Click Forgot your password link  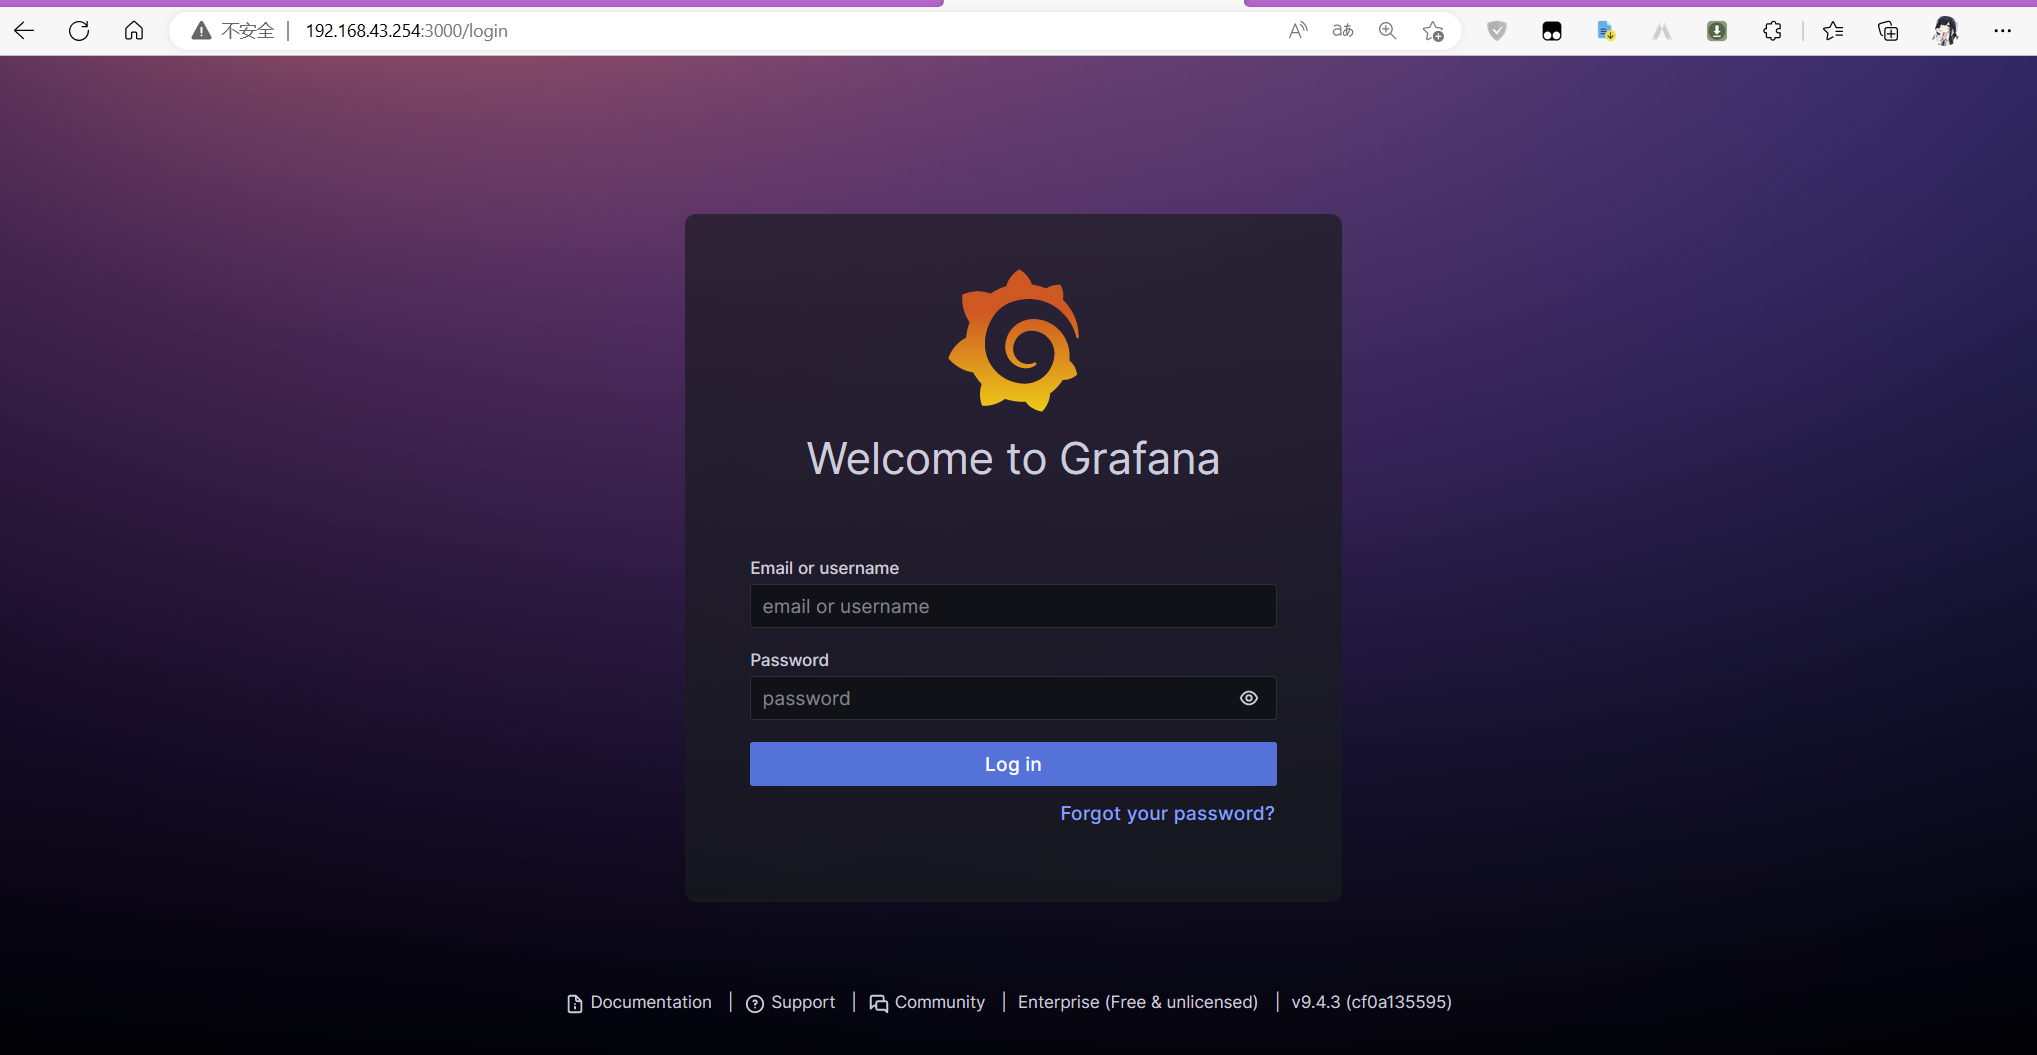coord(1167,813)
